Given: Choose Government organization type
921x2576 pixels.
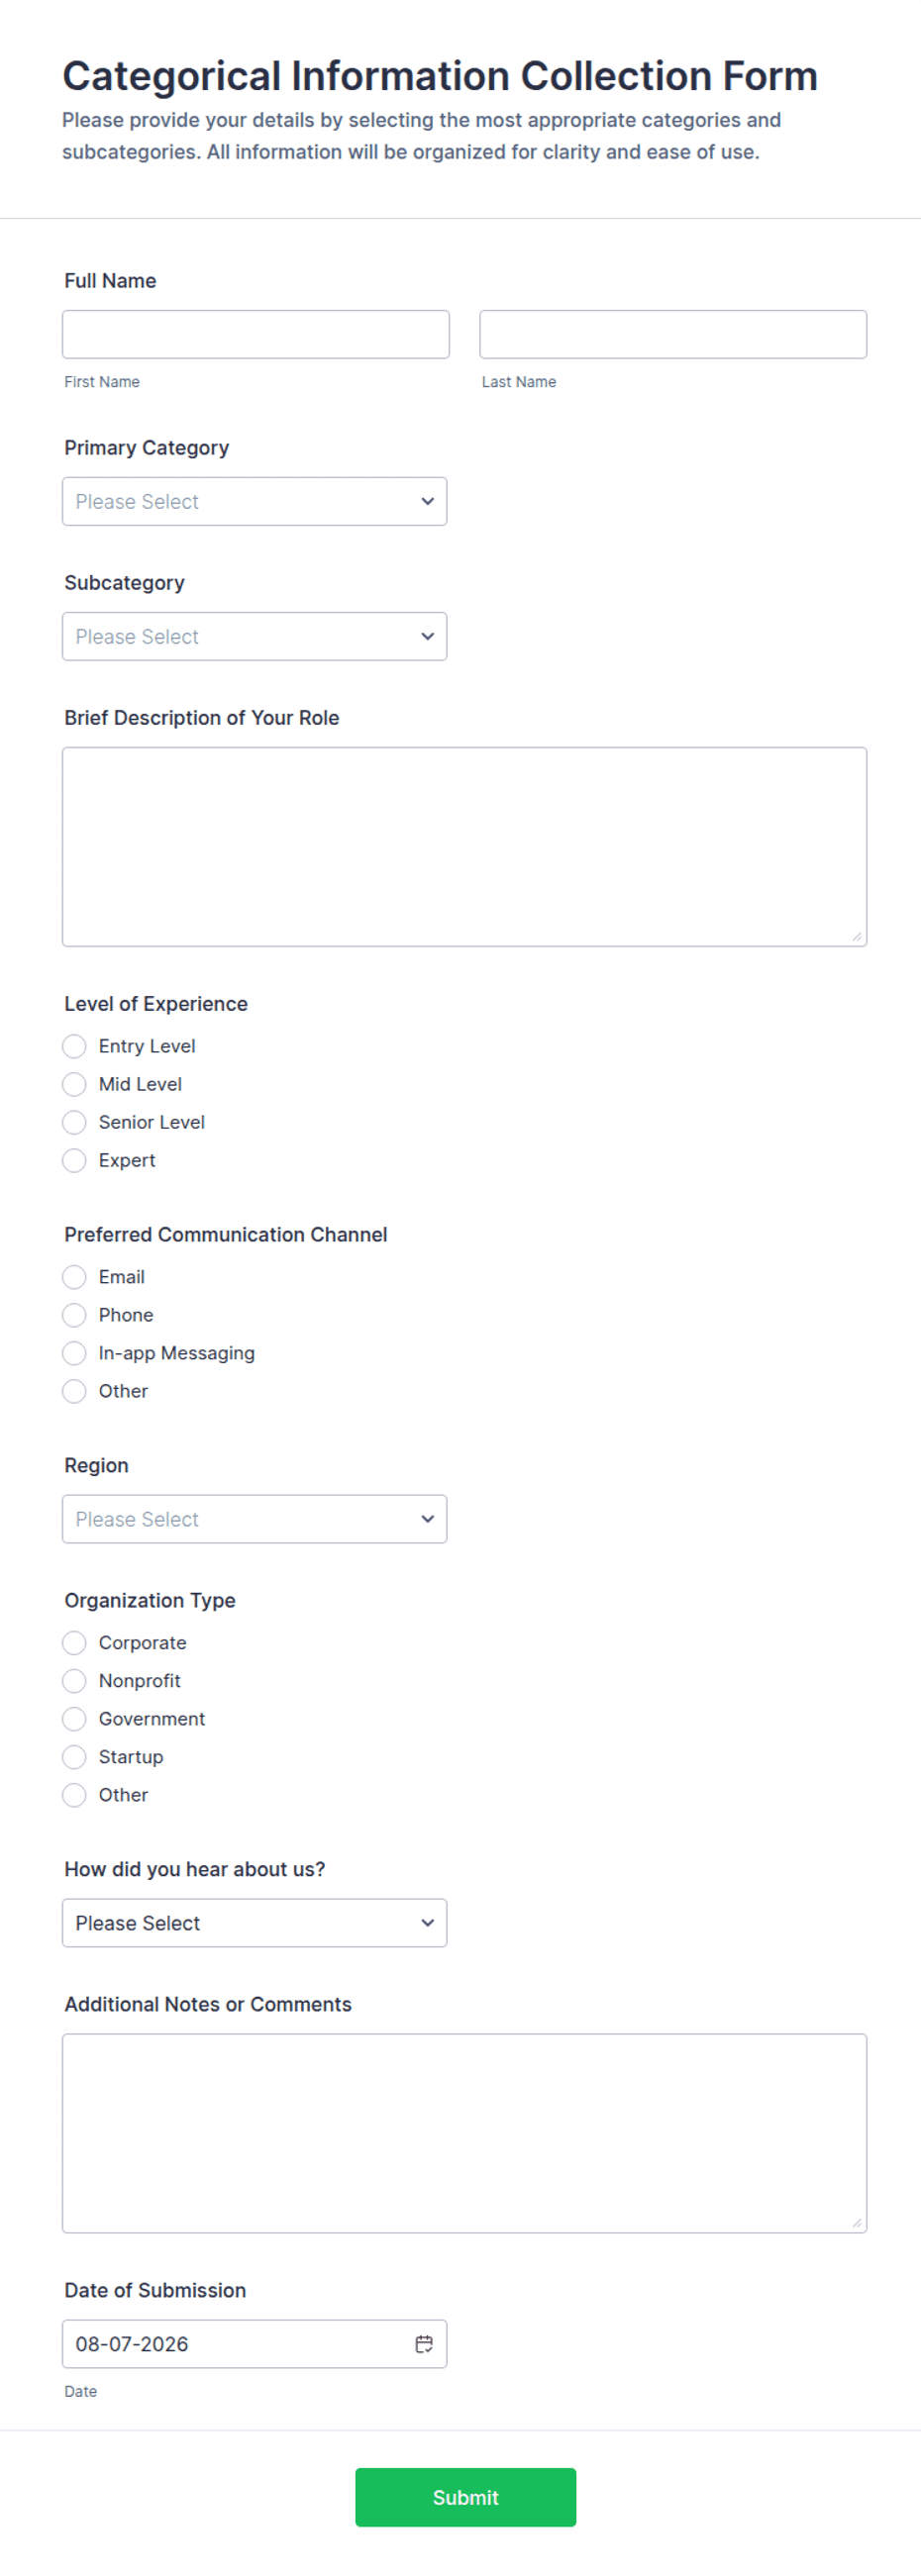Looking at the screenshot, I should pos(74,1719).
